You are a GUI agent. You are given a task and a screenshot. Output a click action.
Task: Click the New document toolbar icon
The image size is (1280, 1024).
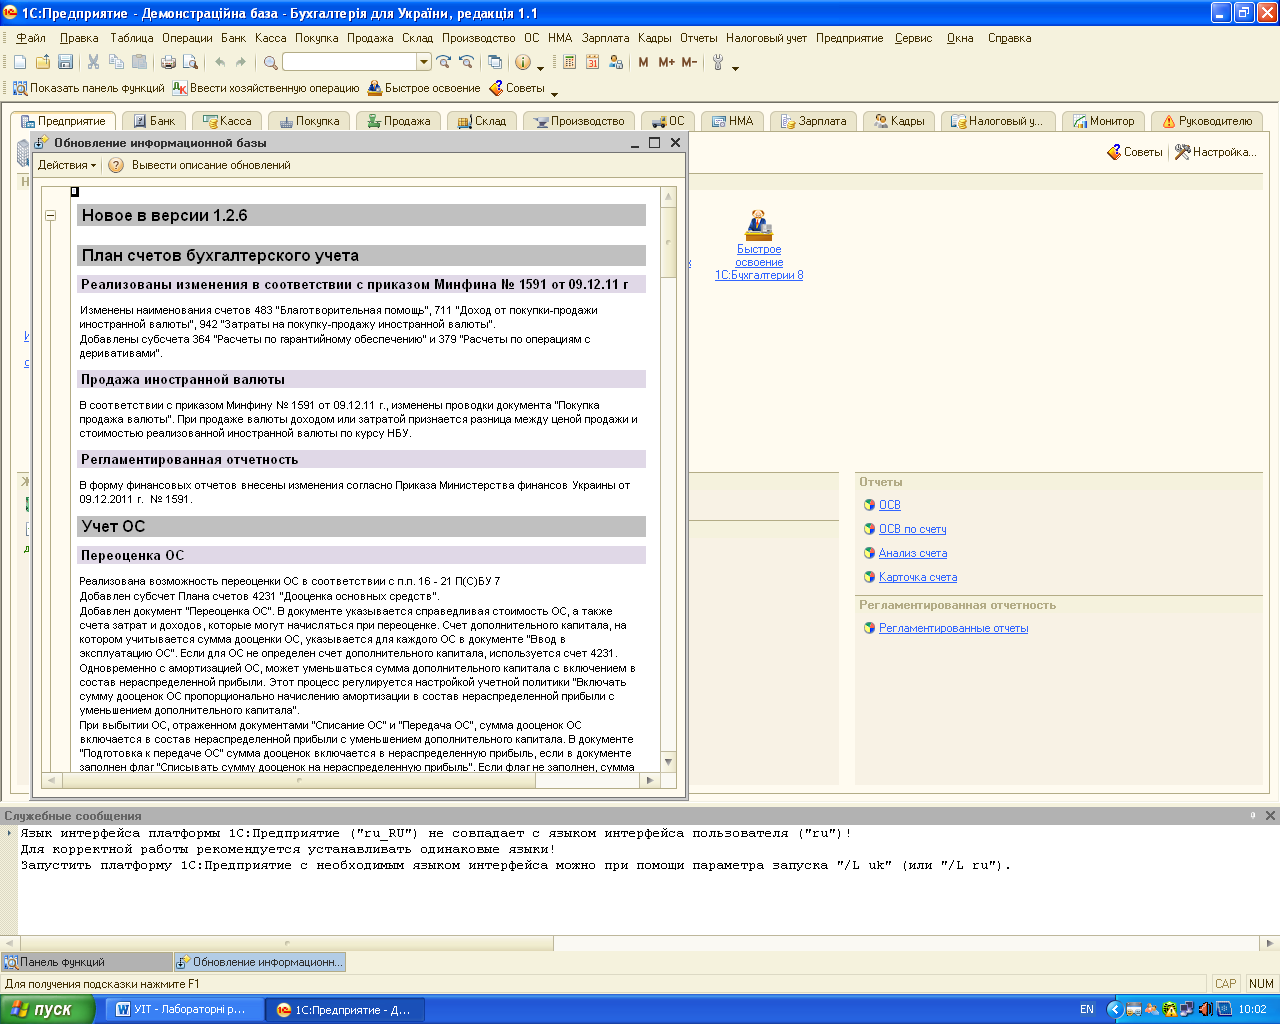(x=20, y=62)
